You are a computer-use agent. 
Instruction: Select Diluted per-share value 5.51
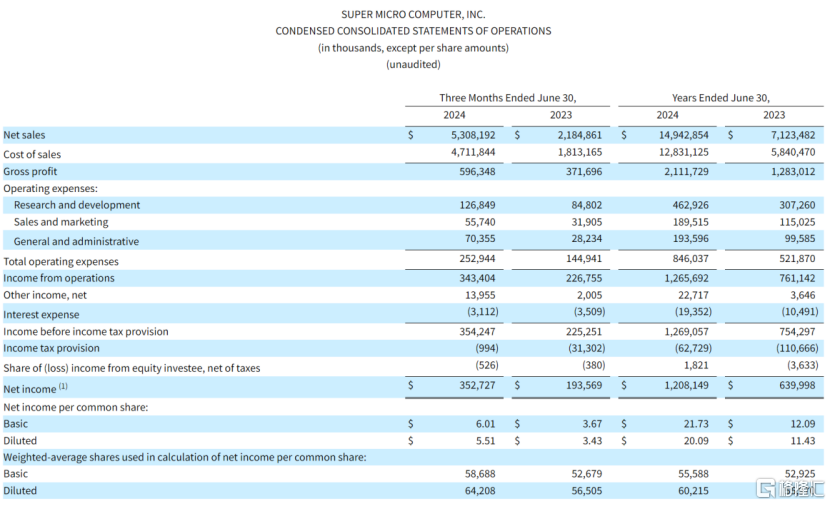[x=485, y=441]
